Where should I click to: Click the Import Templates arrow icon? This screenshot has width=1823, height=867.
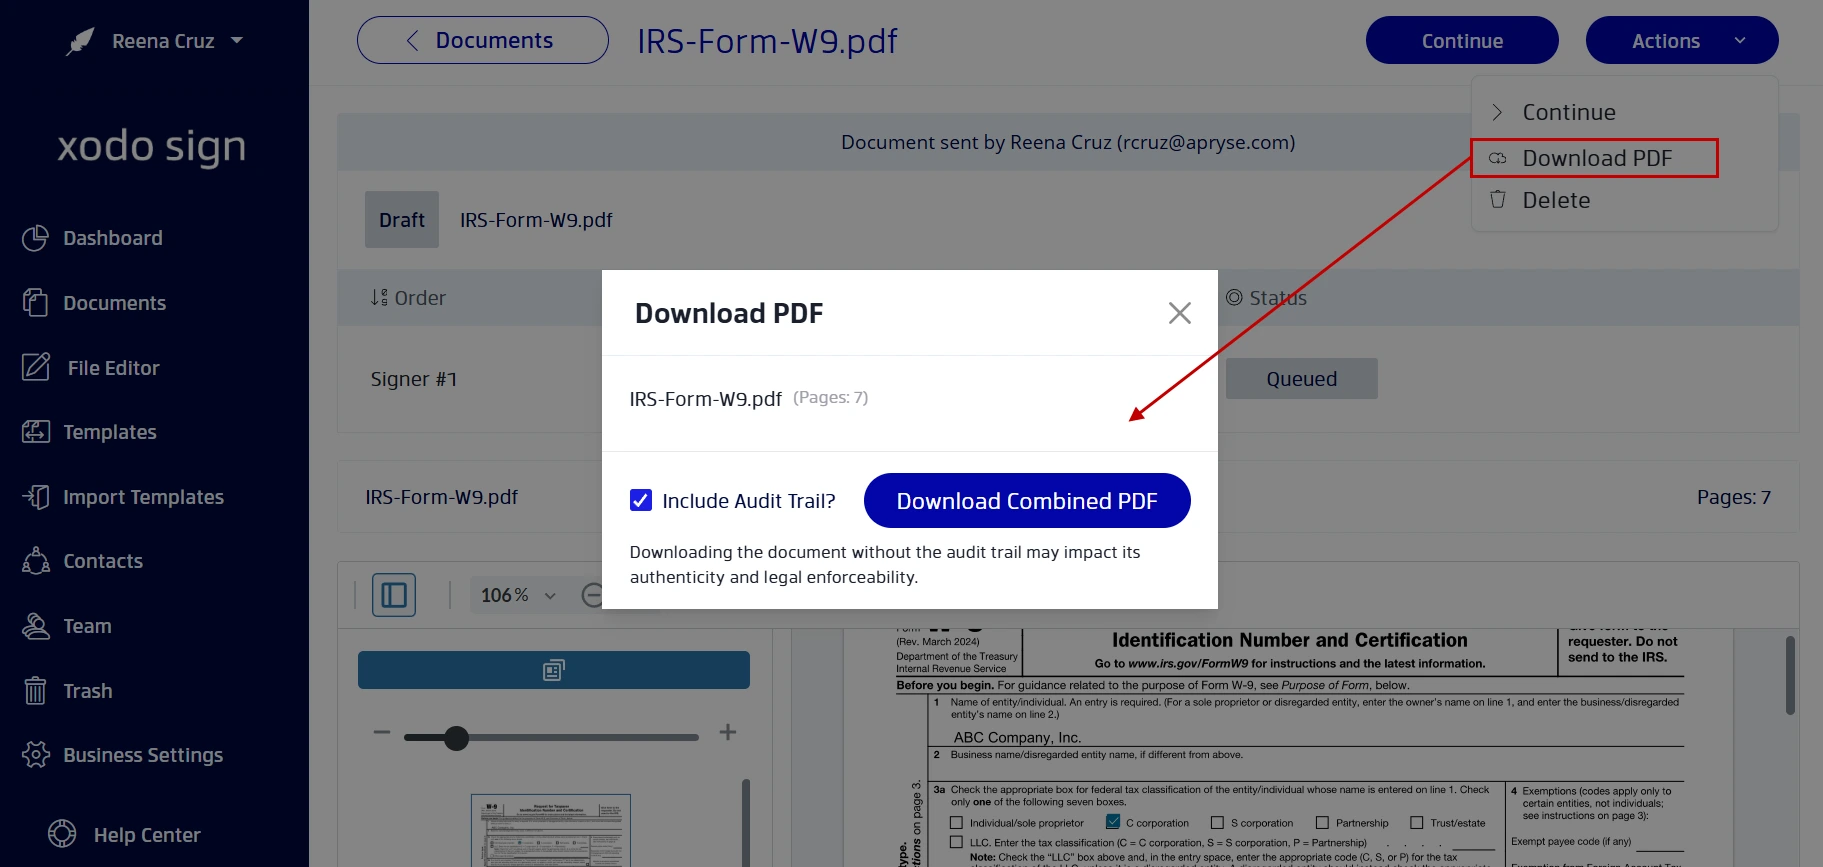coord(36,497)
